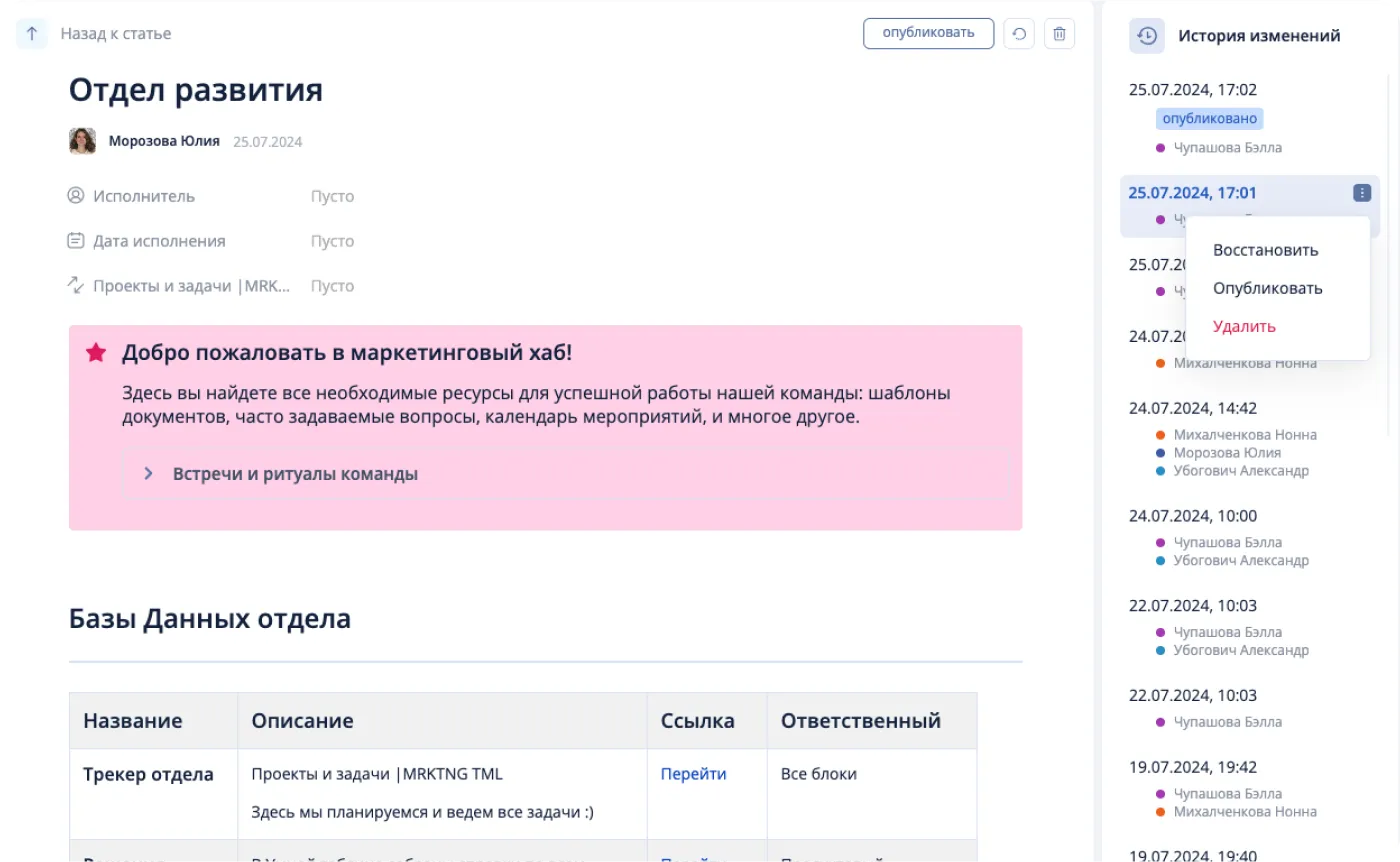Click Добро пожаловать в маркетинговый хаб heading
The height and width of the screenshot is (862, 1400).
pyautogui.click(x=347, y=352)
